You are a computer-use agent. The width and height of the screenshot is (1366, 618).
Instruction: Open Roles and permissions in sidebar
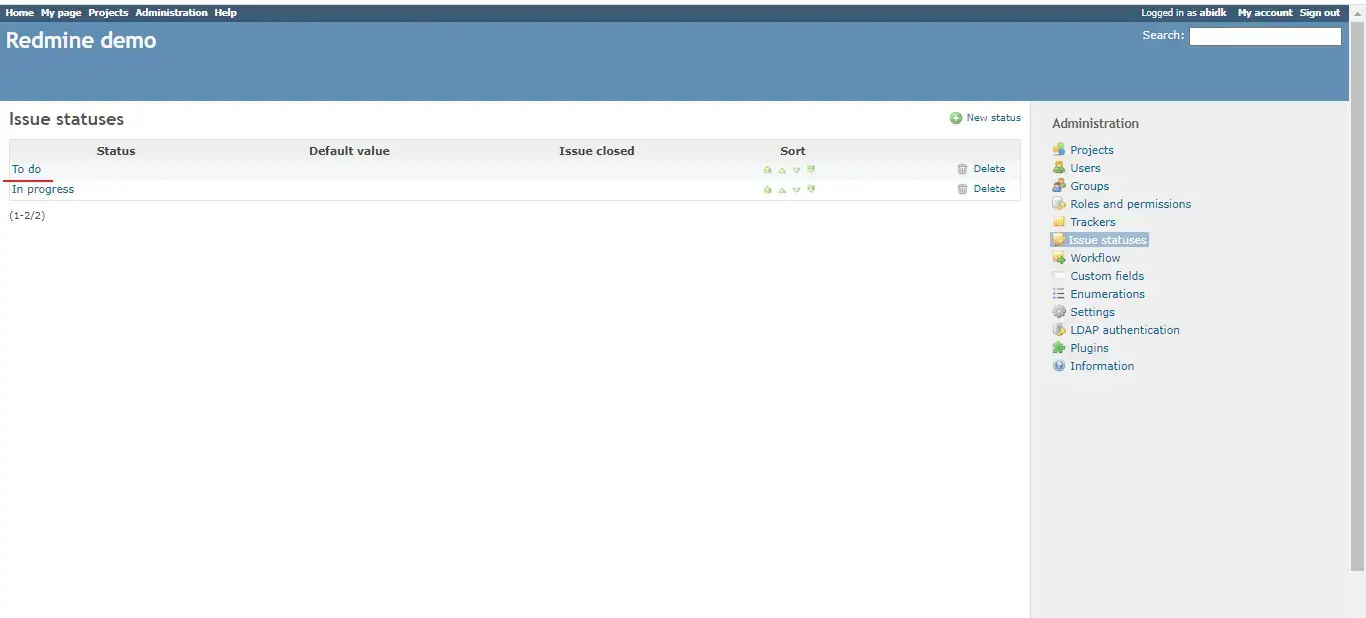click(1130, 204)
